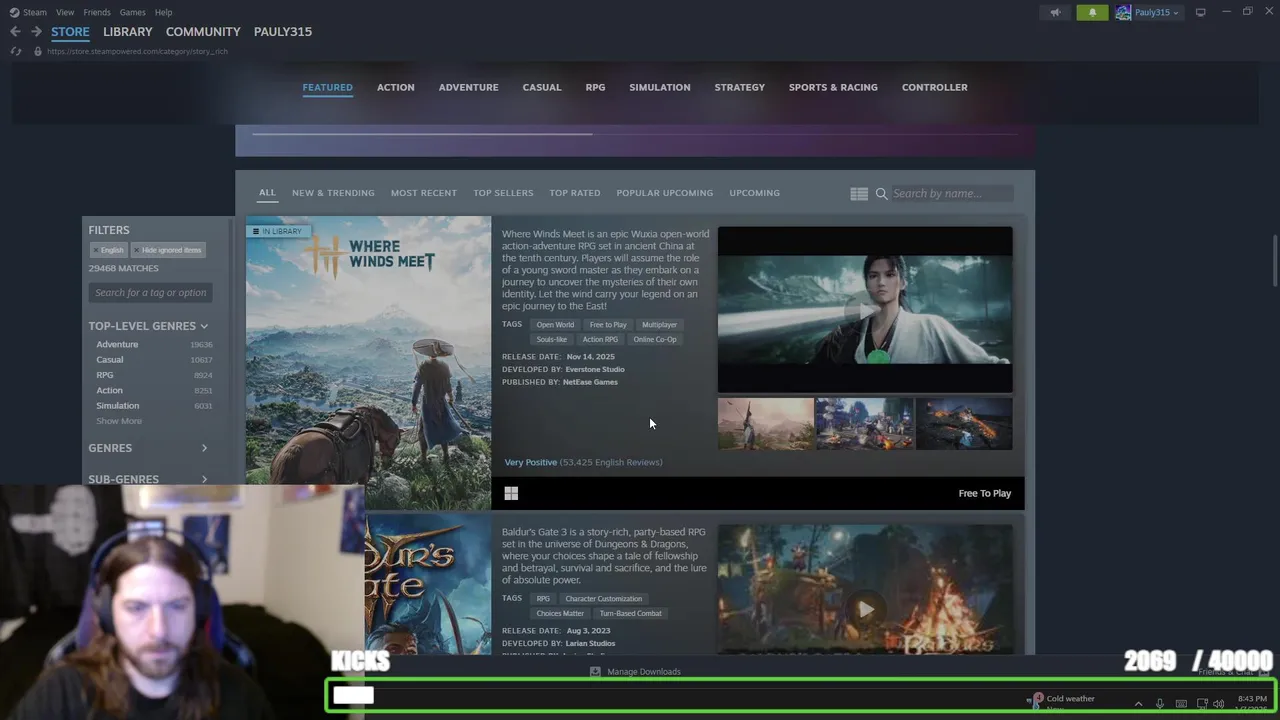Open the Sports & Racing category

point(833,87)
